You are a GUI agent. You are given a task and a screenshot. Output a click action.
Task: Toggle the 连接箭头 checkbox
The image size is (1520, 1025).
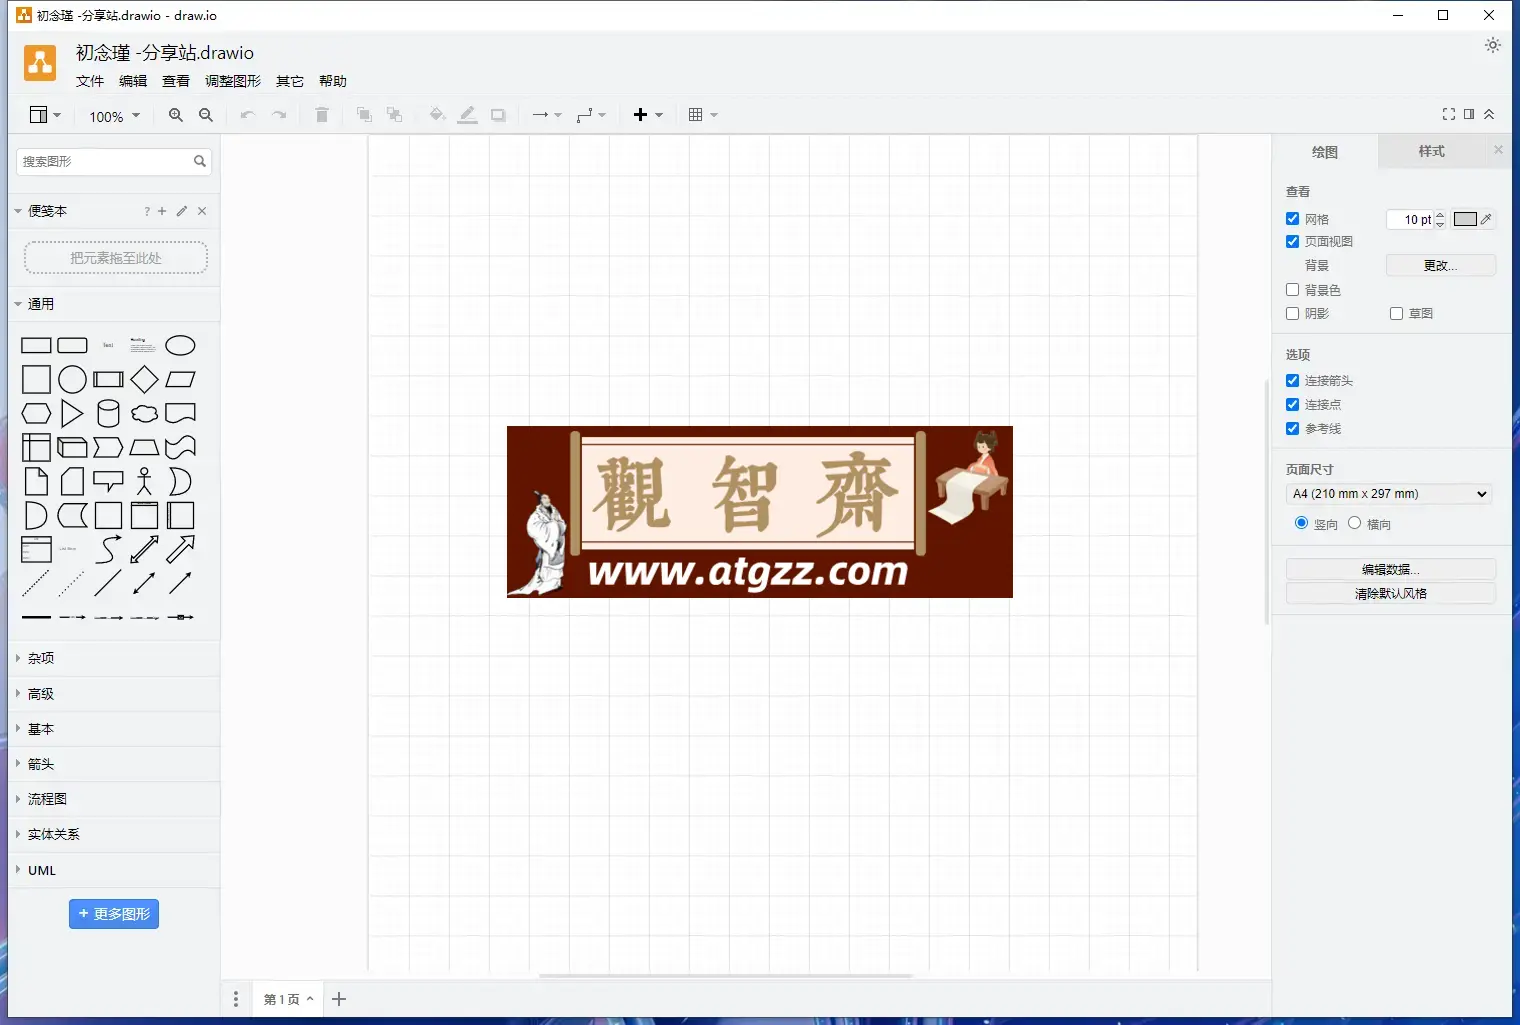coord(1292,380)
